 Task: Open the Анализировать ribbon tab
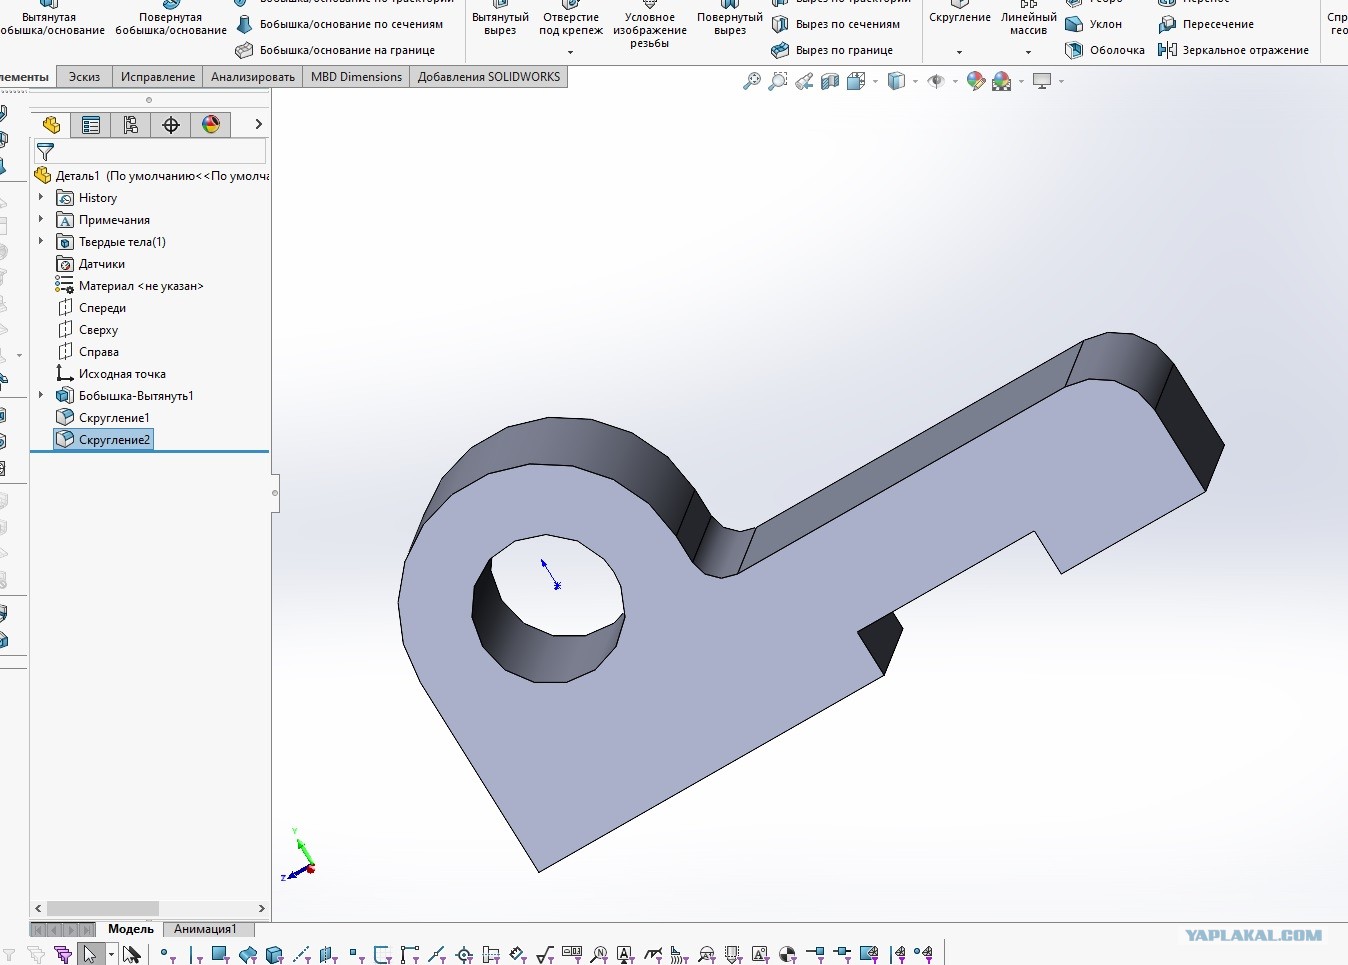click(x=253, y=77)
